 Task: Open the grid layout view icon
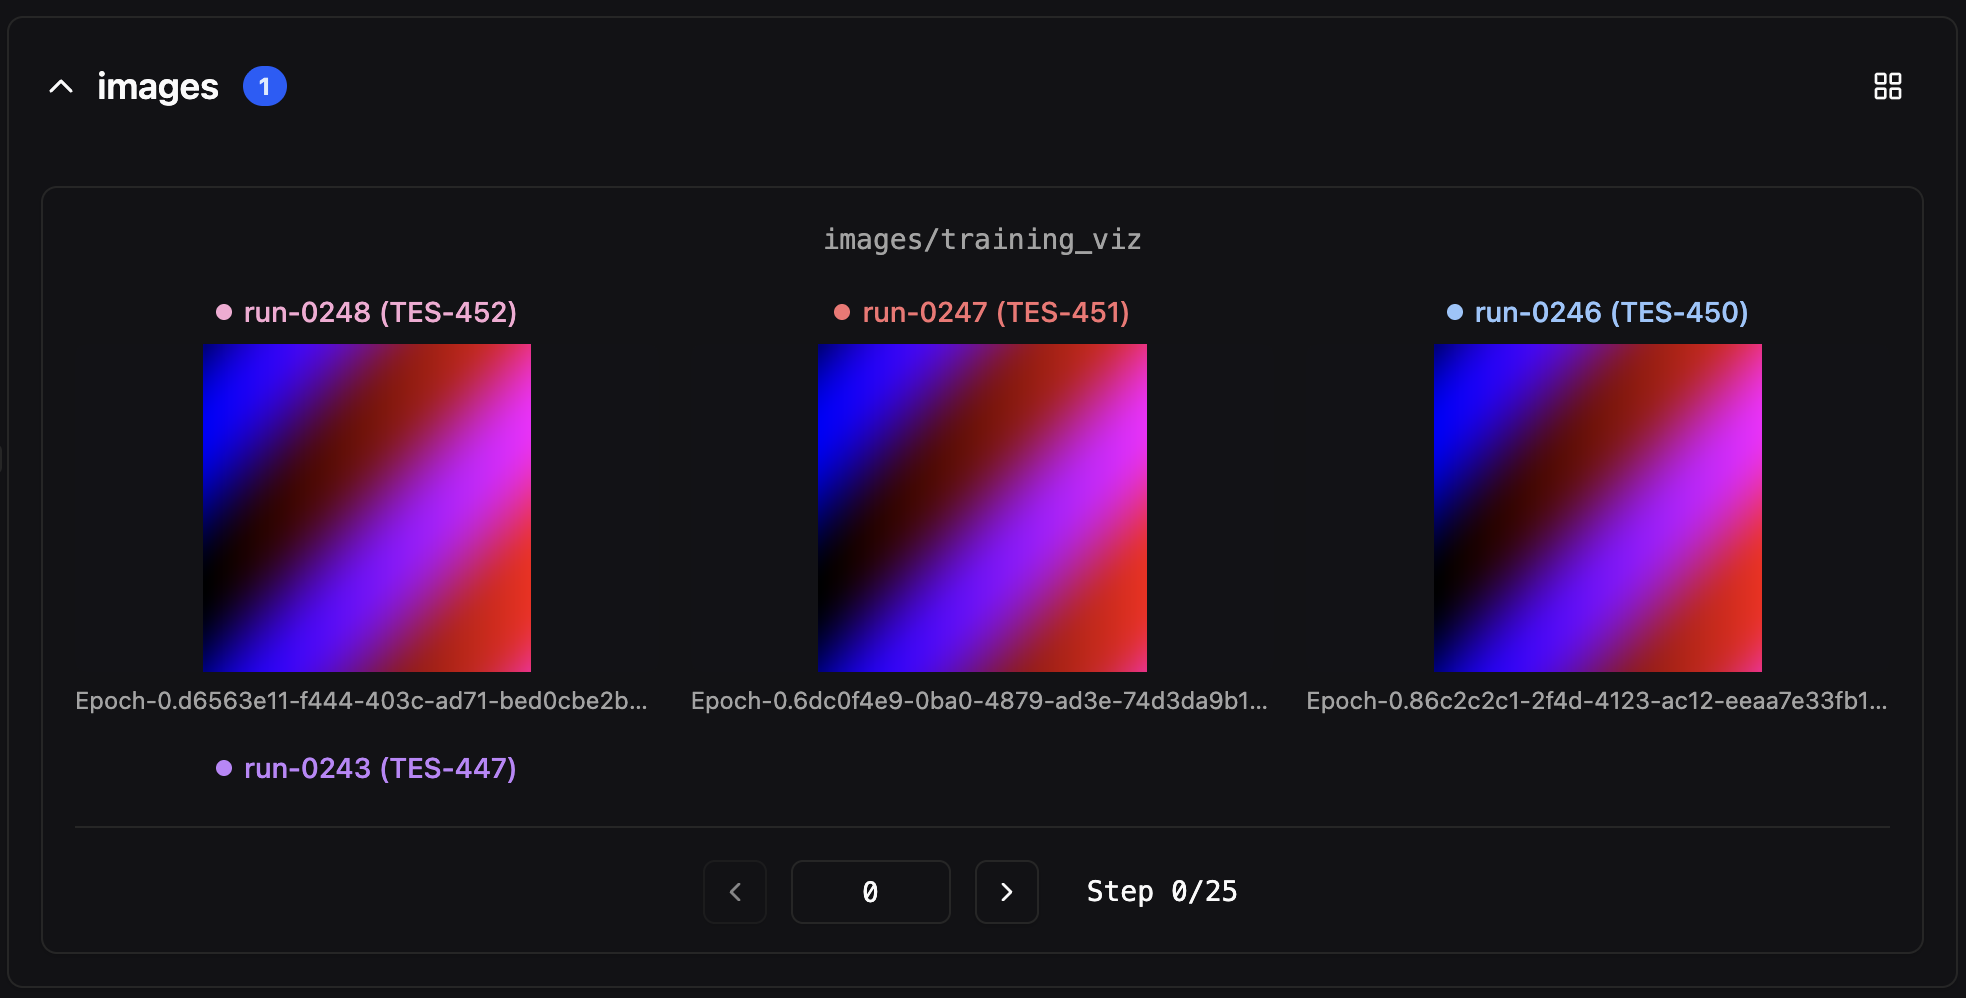(1889, 87)
